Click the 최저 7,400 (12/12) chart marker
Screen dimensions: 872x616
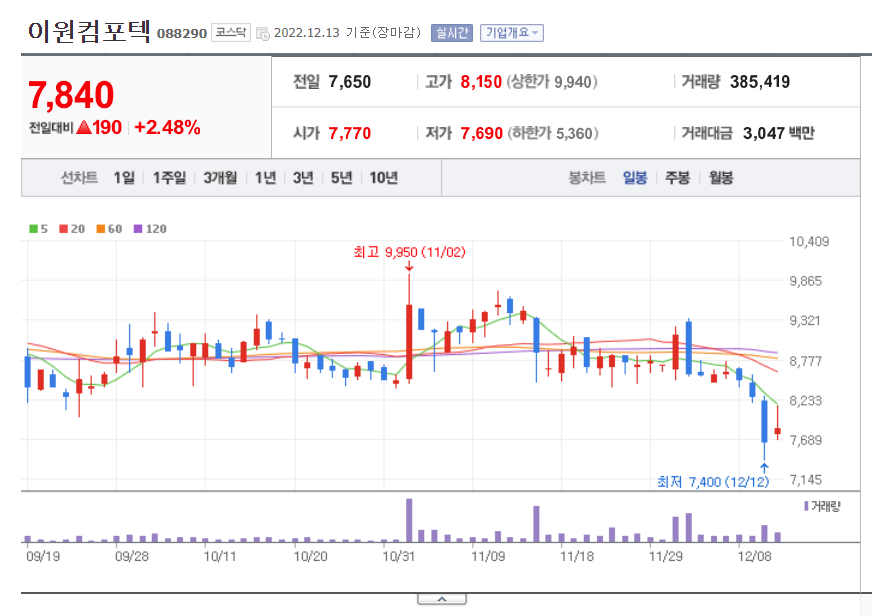click(713, 481)
